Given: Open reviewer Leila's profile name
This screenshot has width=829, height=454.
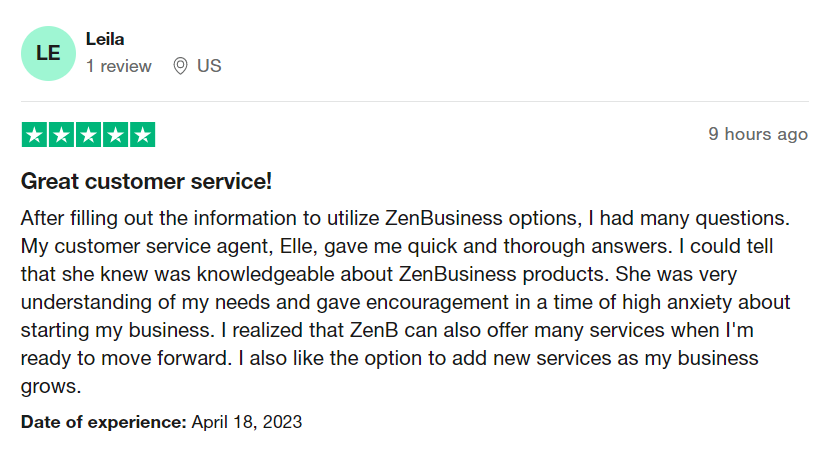Looking at the screenshot, I should coord(105,40).
